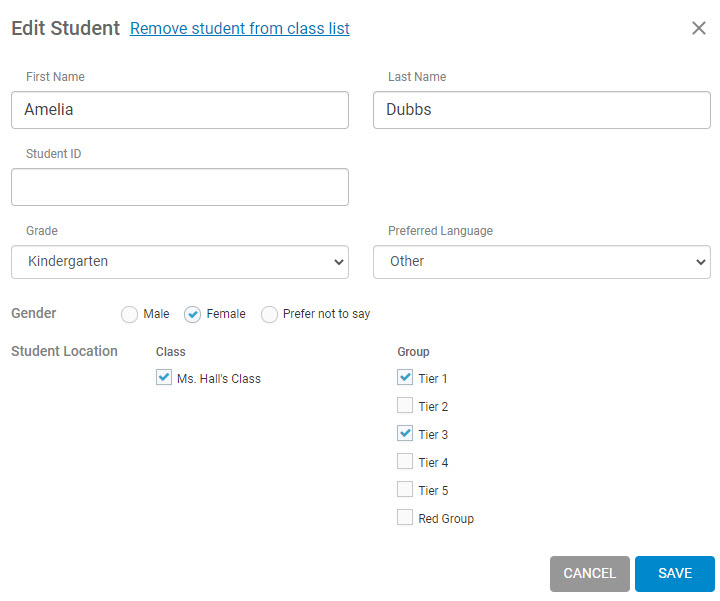Choose Prefer not to say radio option

click(269, 315)
